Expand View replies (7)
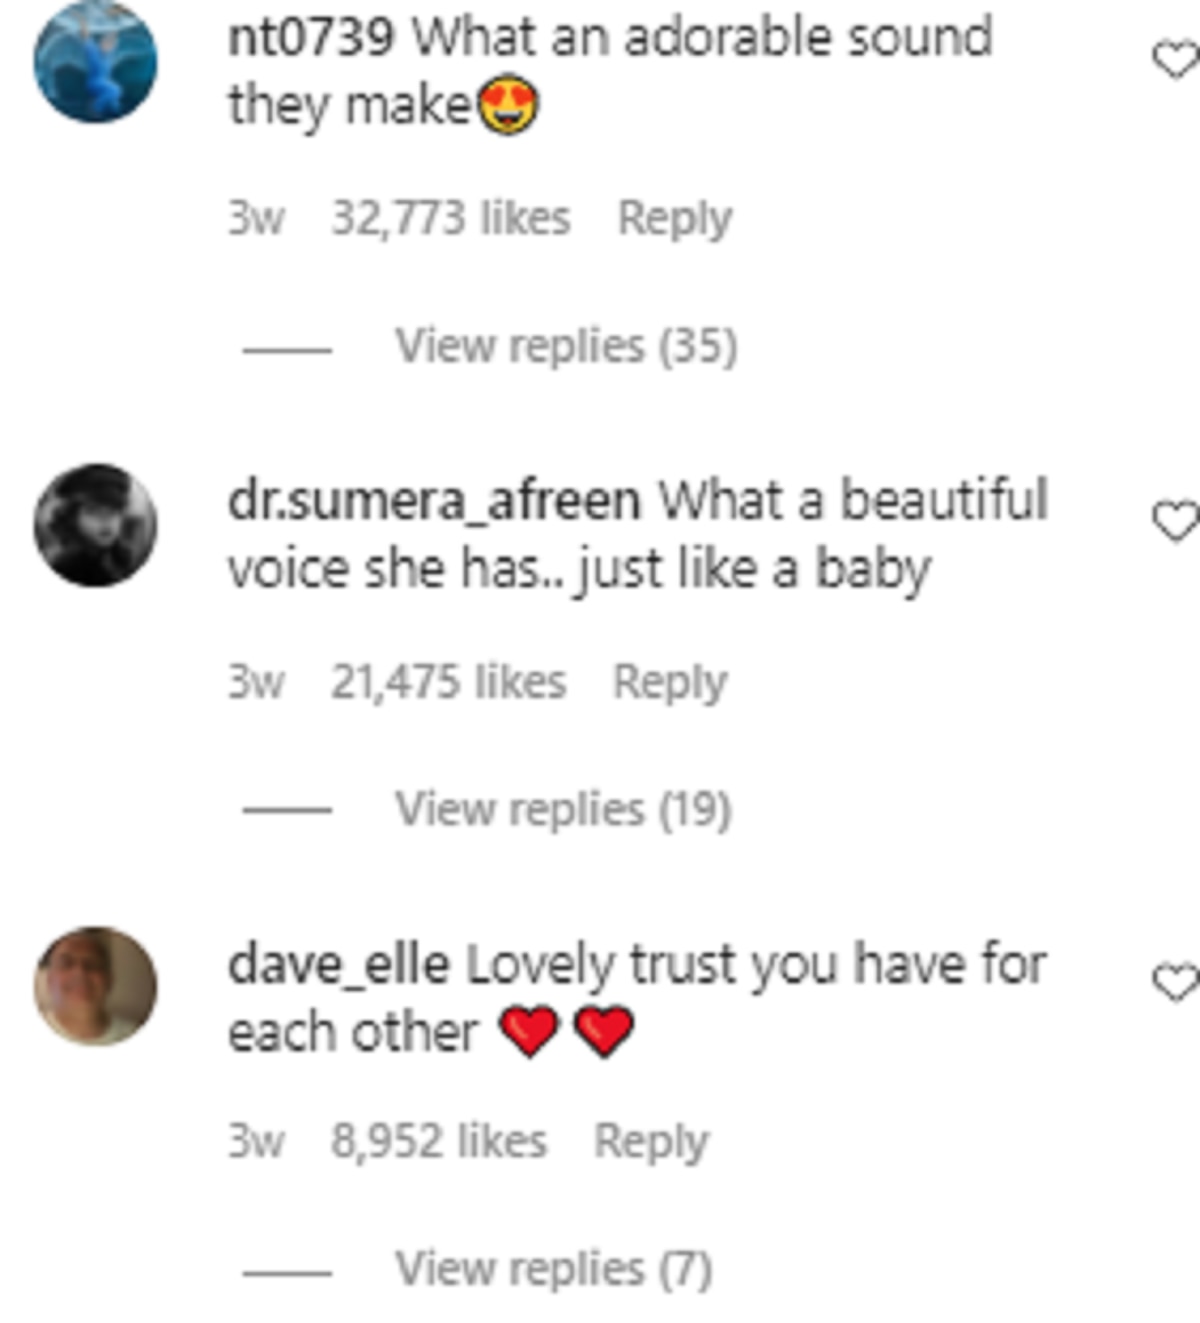Viewport: 1200px width, 1323px height. point(554,1269)
